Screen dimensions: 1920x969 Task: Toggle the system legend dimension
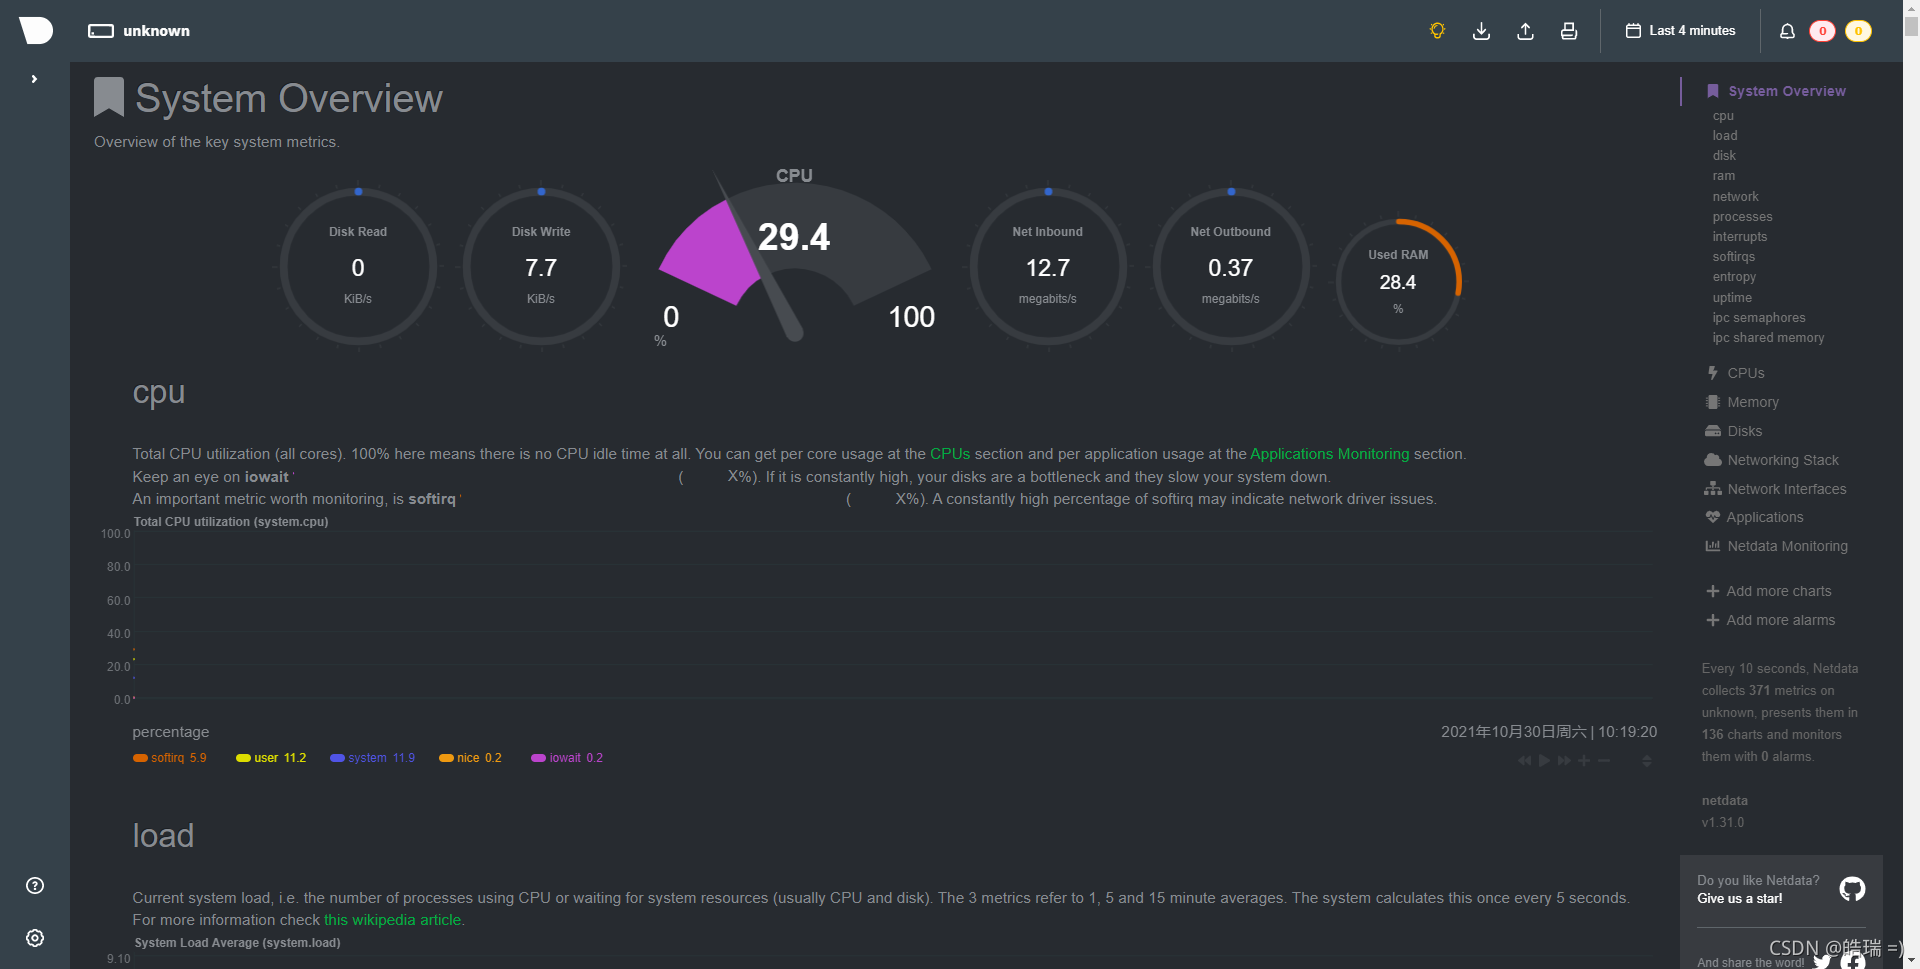[x=372, y=758]
